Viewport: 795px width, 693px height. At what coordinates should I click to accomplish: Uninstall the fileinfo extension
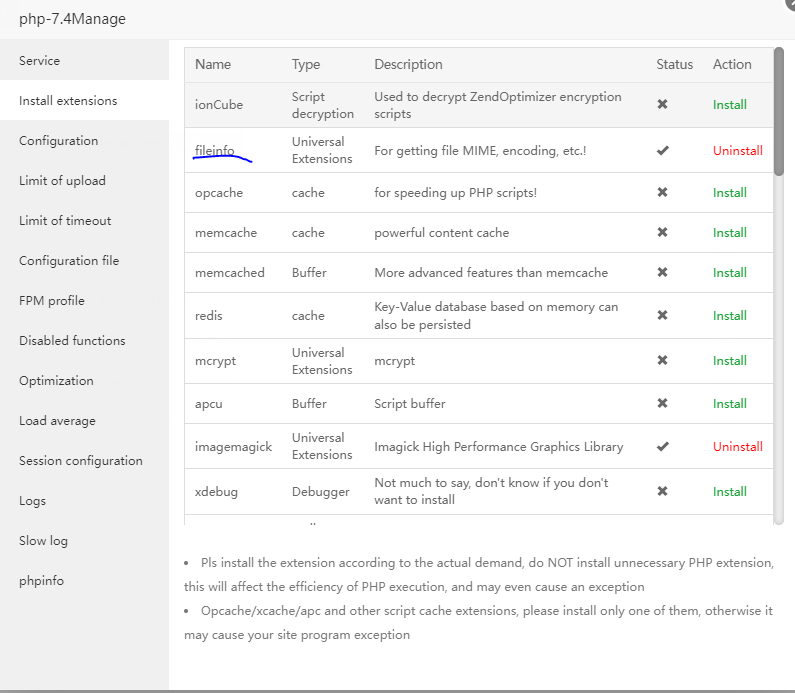pyautogui.click(x=737, y=150)
